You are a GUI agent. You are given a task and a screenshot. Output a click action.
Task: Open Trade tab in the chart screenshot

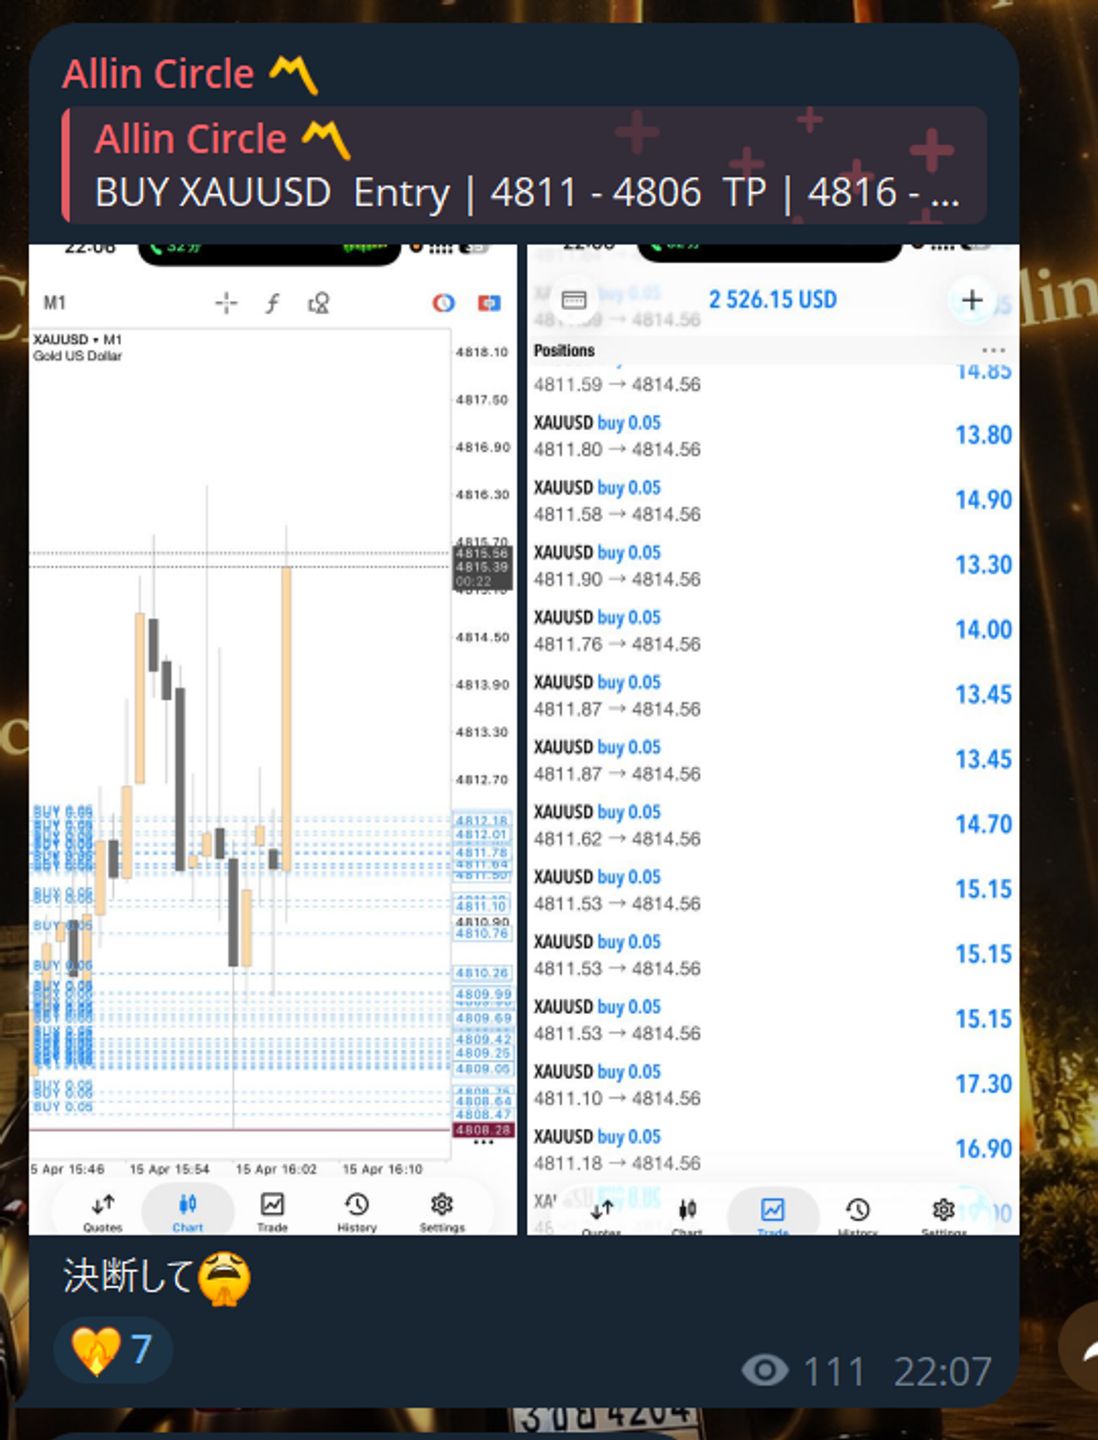click(x=272, y=1211)
